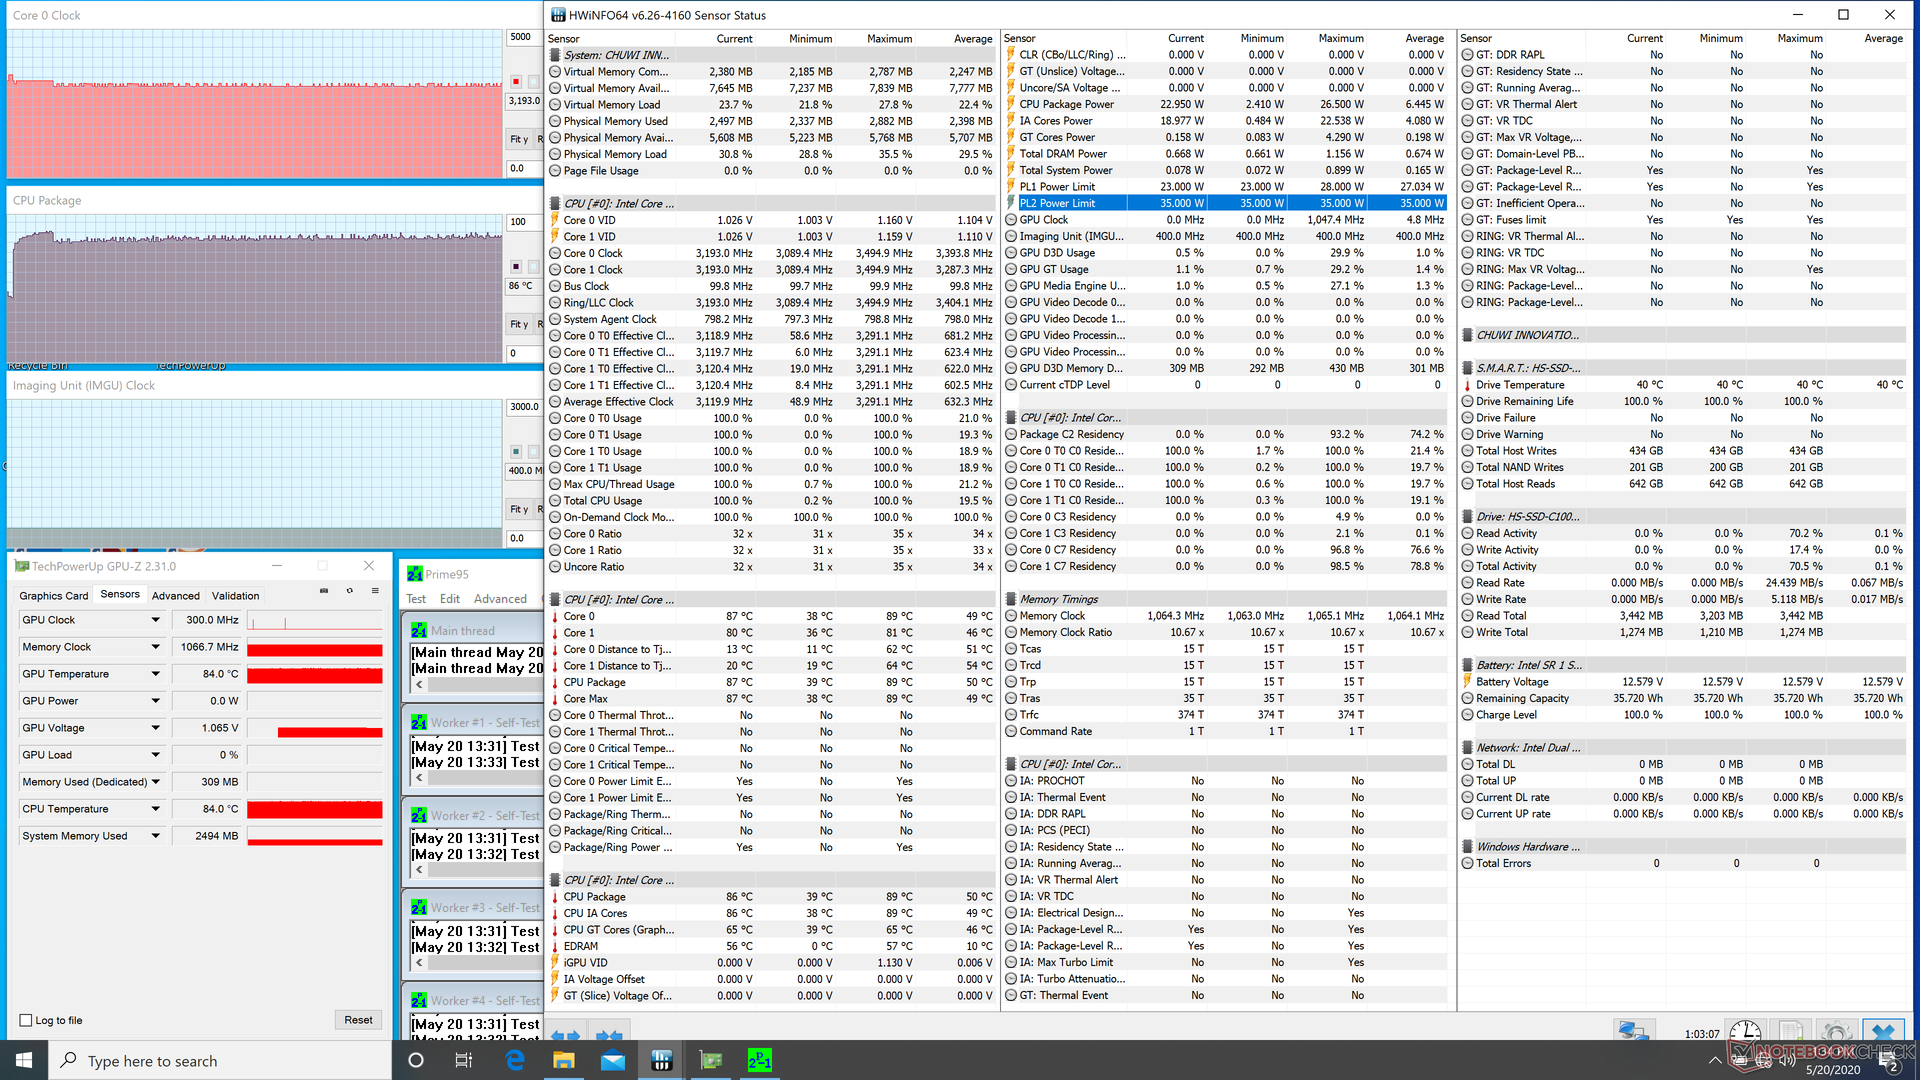
Task: Toggle GPU-Z Log to file checkbox
Action: tap(26, 1020)
